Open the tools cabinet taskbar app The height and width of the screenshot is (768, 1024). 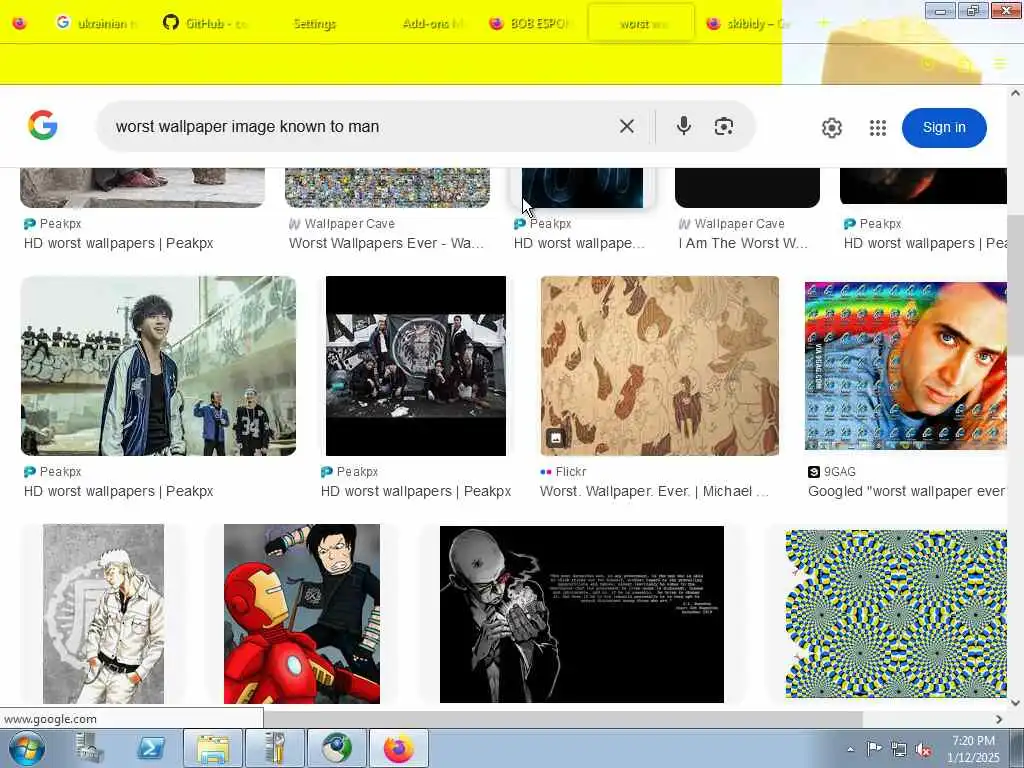click(x=274, y=748)
